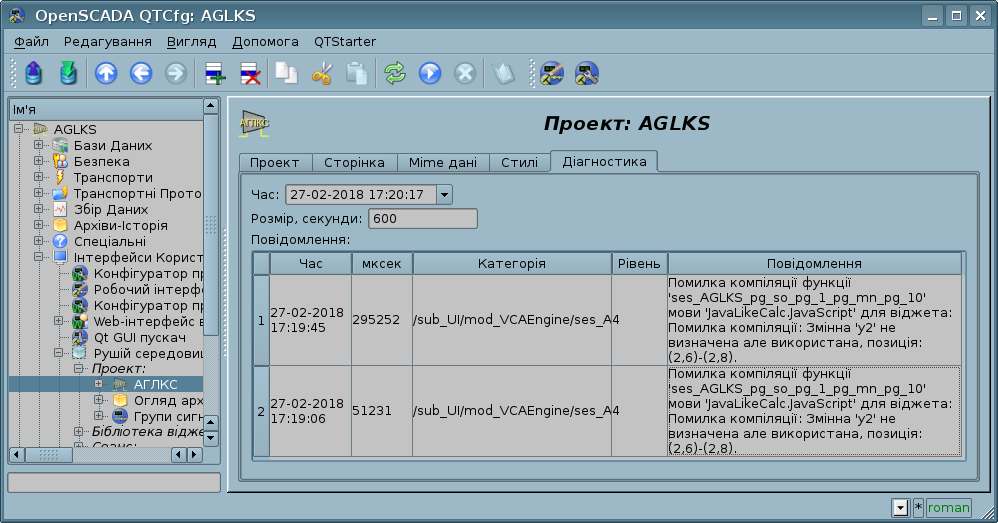
Task: Click the Час field showing 27-02-2018 17:20:17
Action: [361, 195]
